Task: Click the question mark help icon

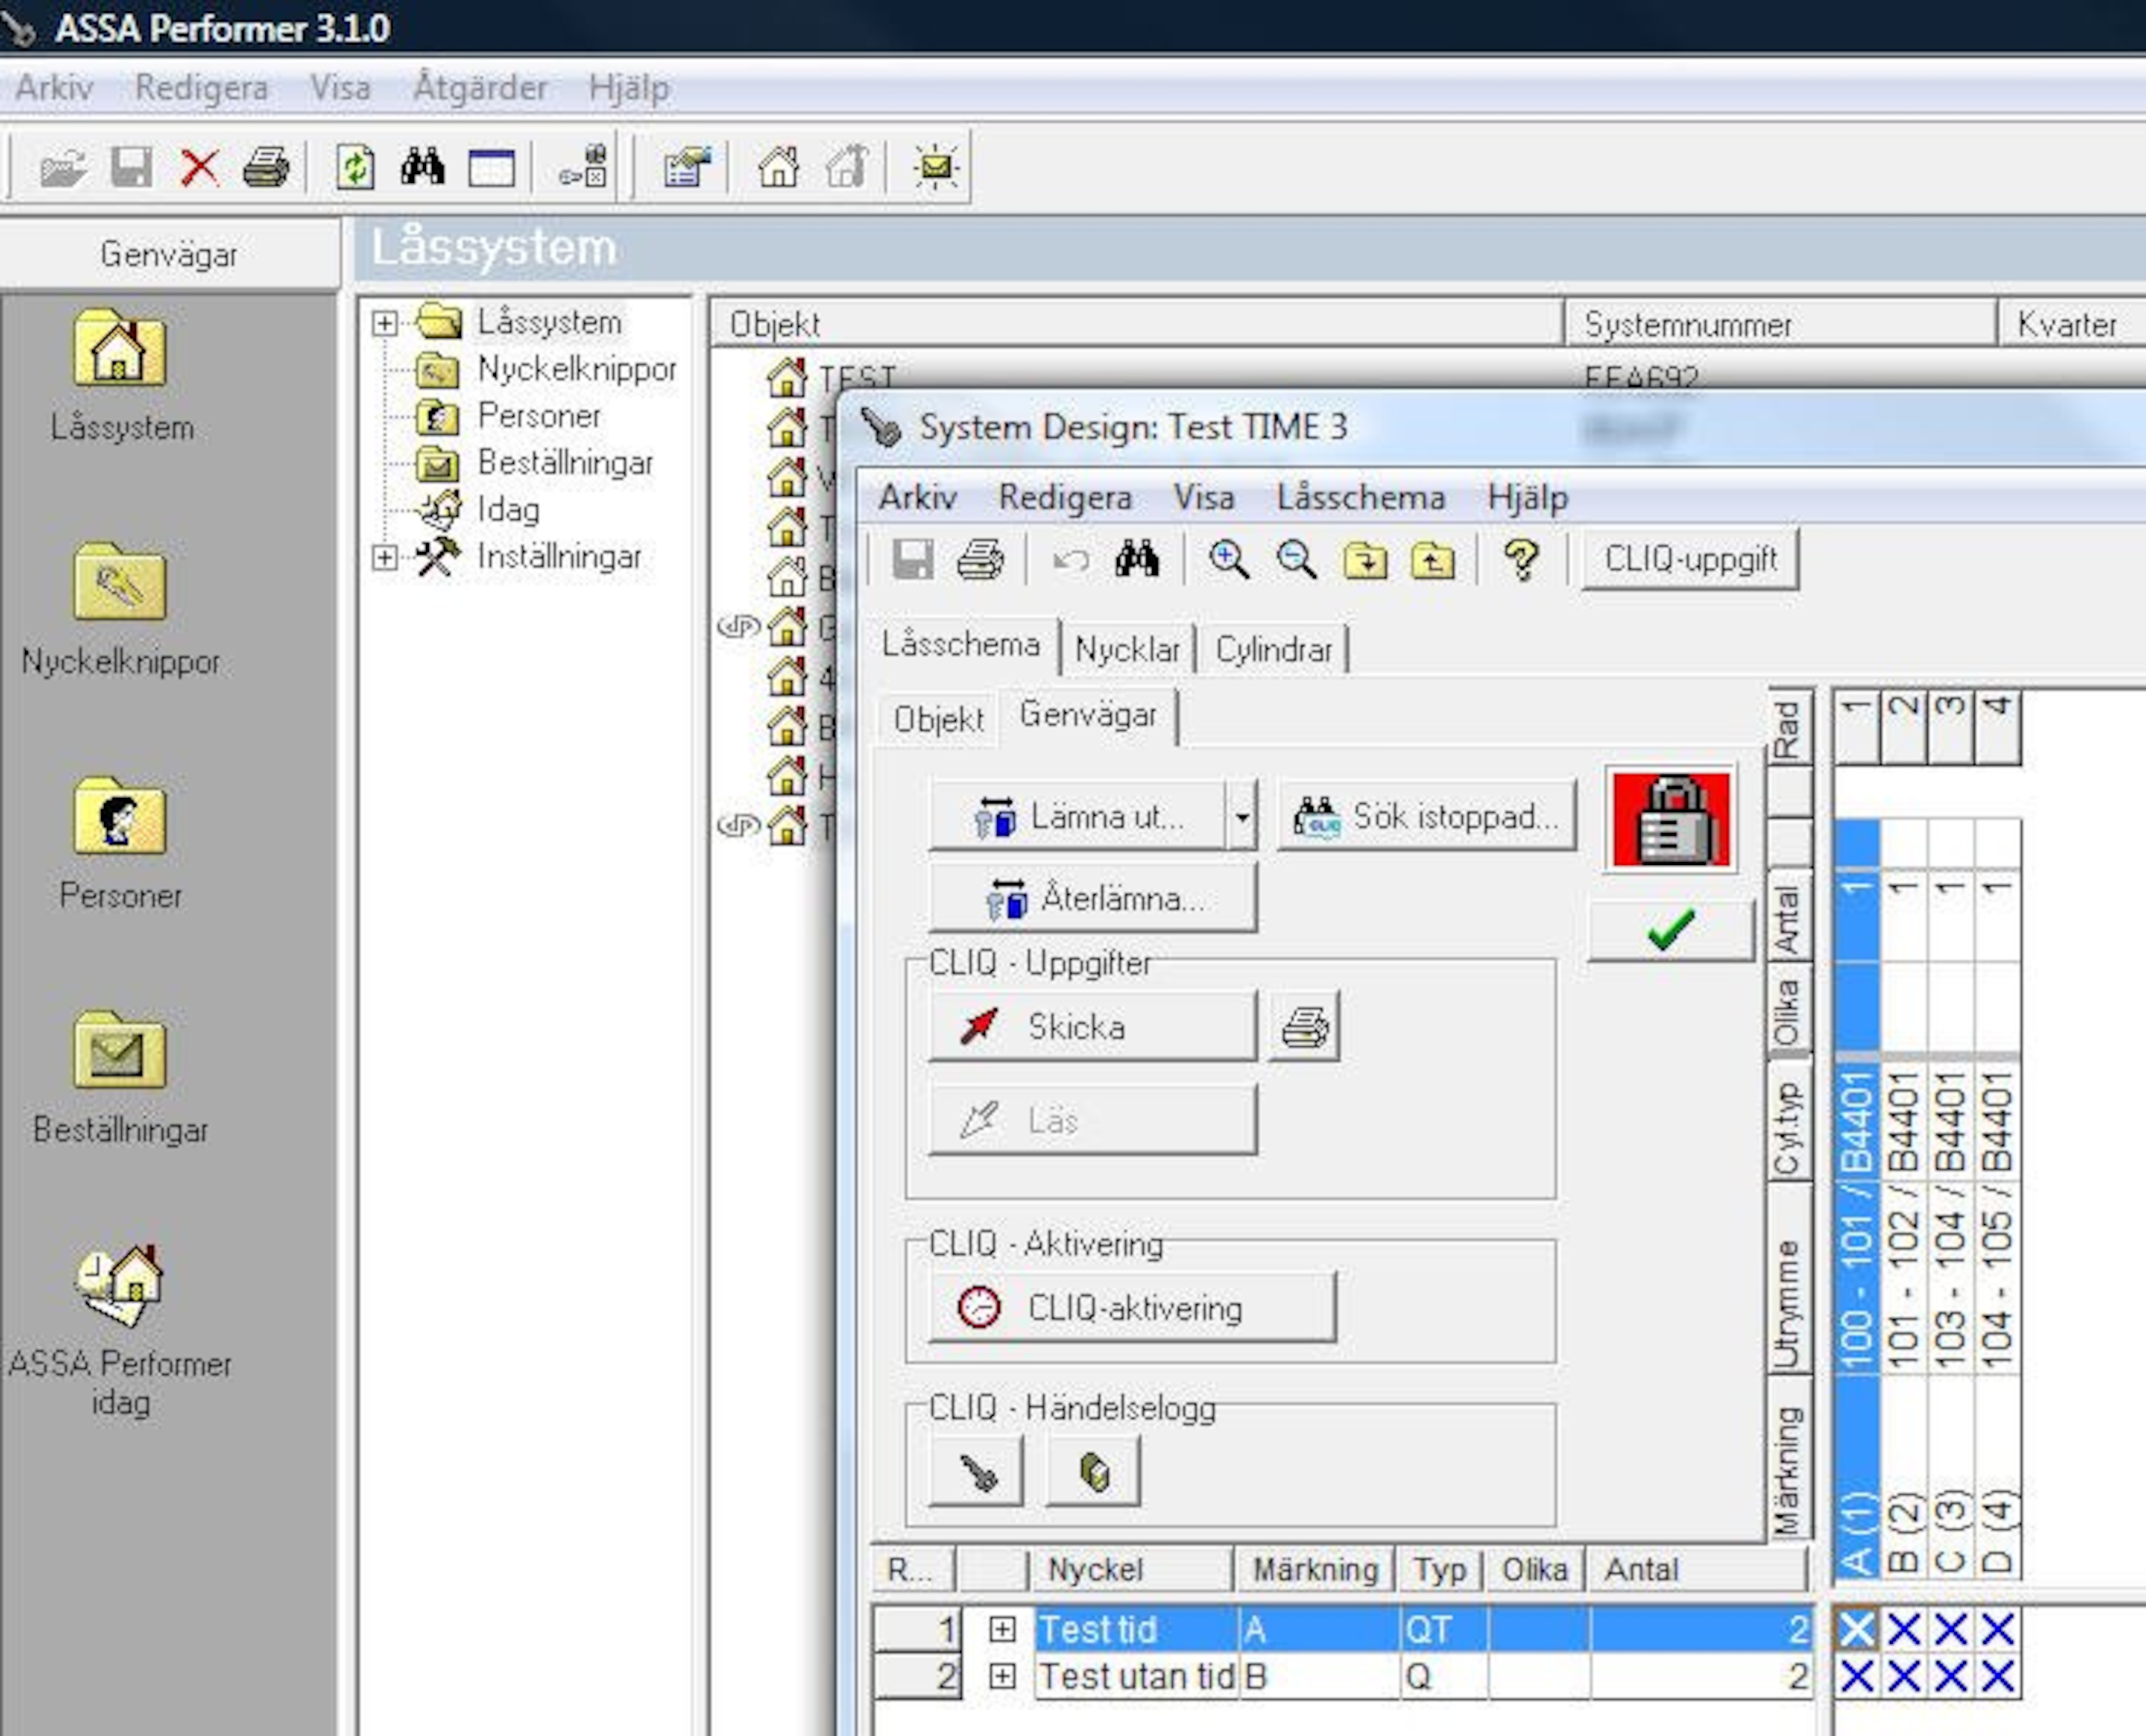Action: click(1522, 559)
